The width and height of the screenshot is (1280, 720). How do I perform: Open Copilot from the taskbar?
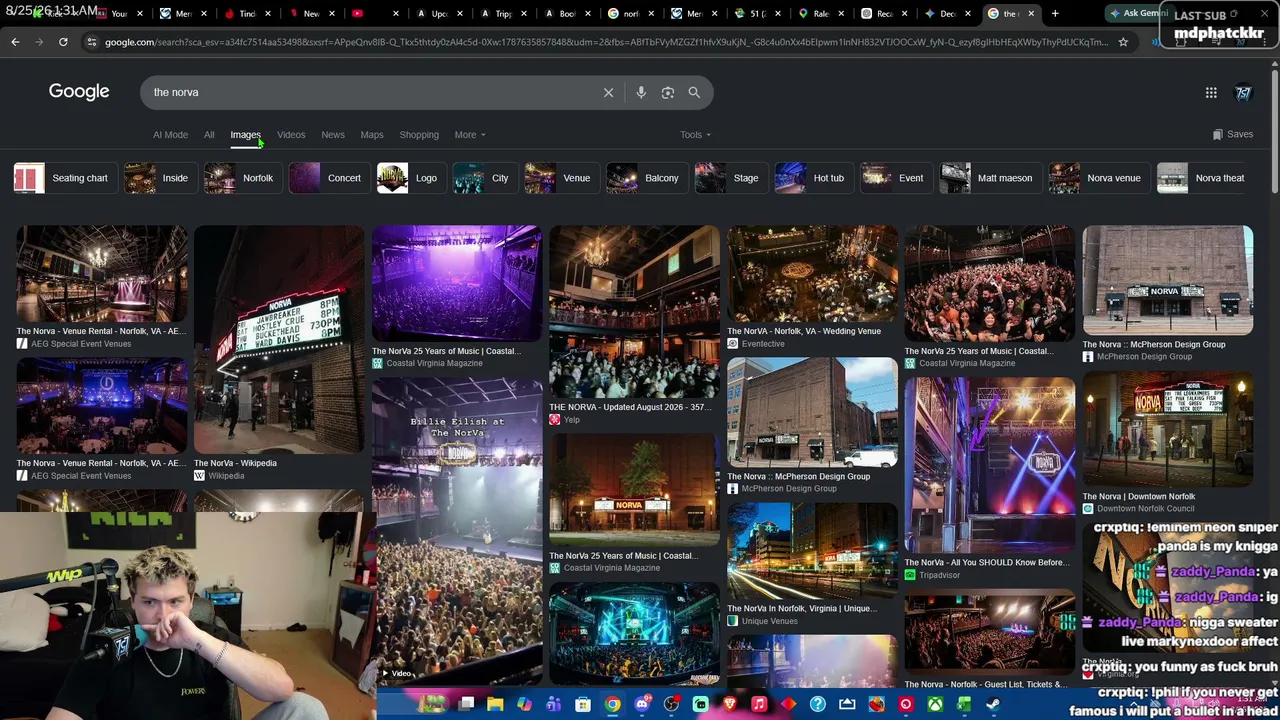(x=524, y=704)
